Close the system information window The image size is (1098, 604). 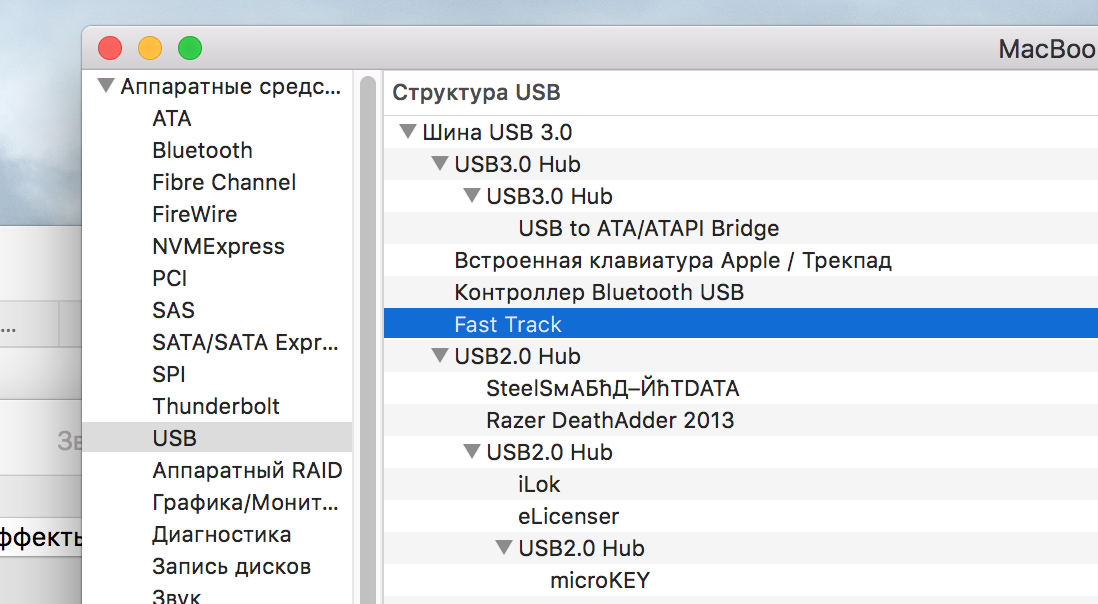110,48
